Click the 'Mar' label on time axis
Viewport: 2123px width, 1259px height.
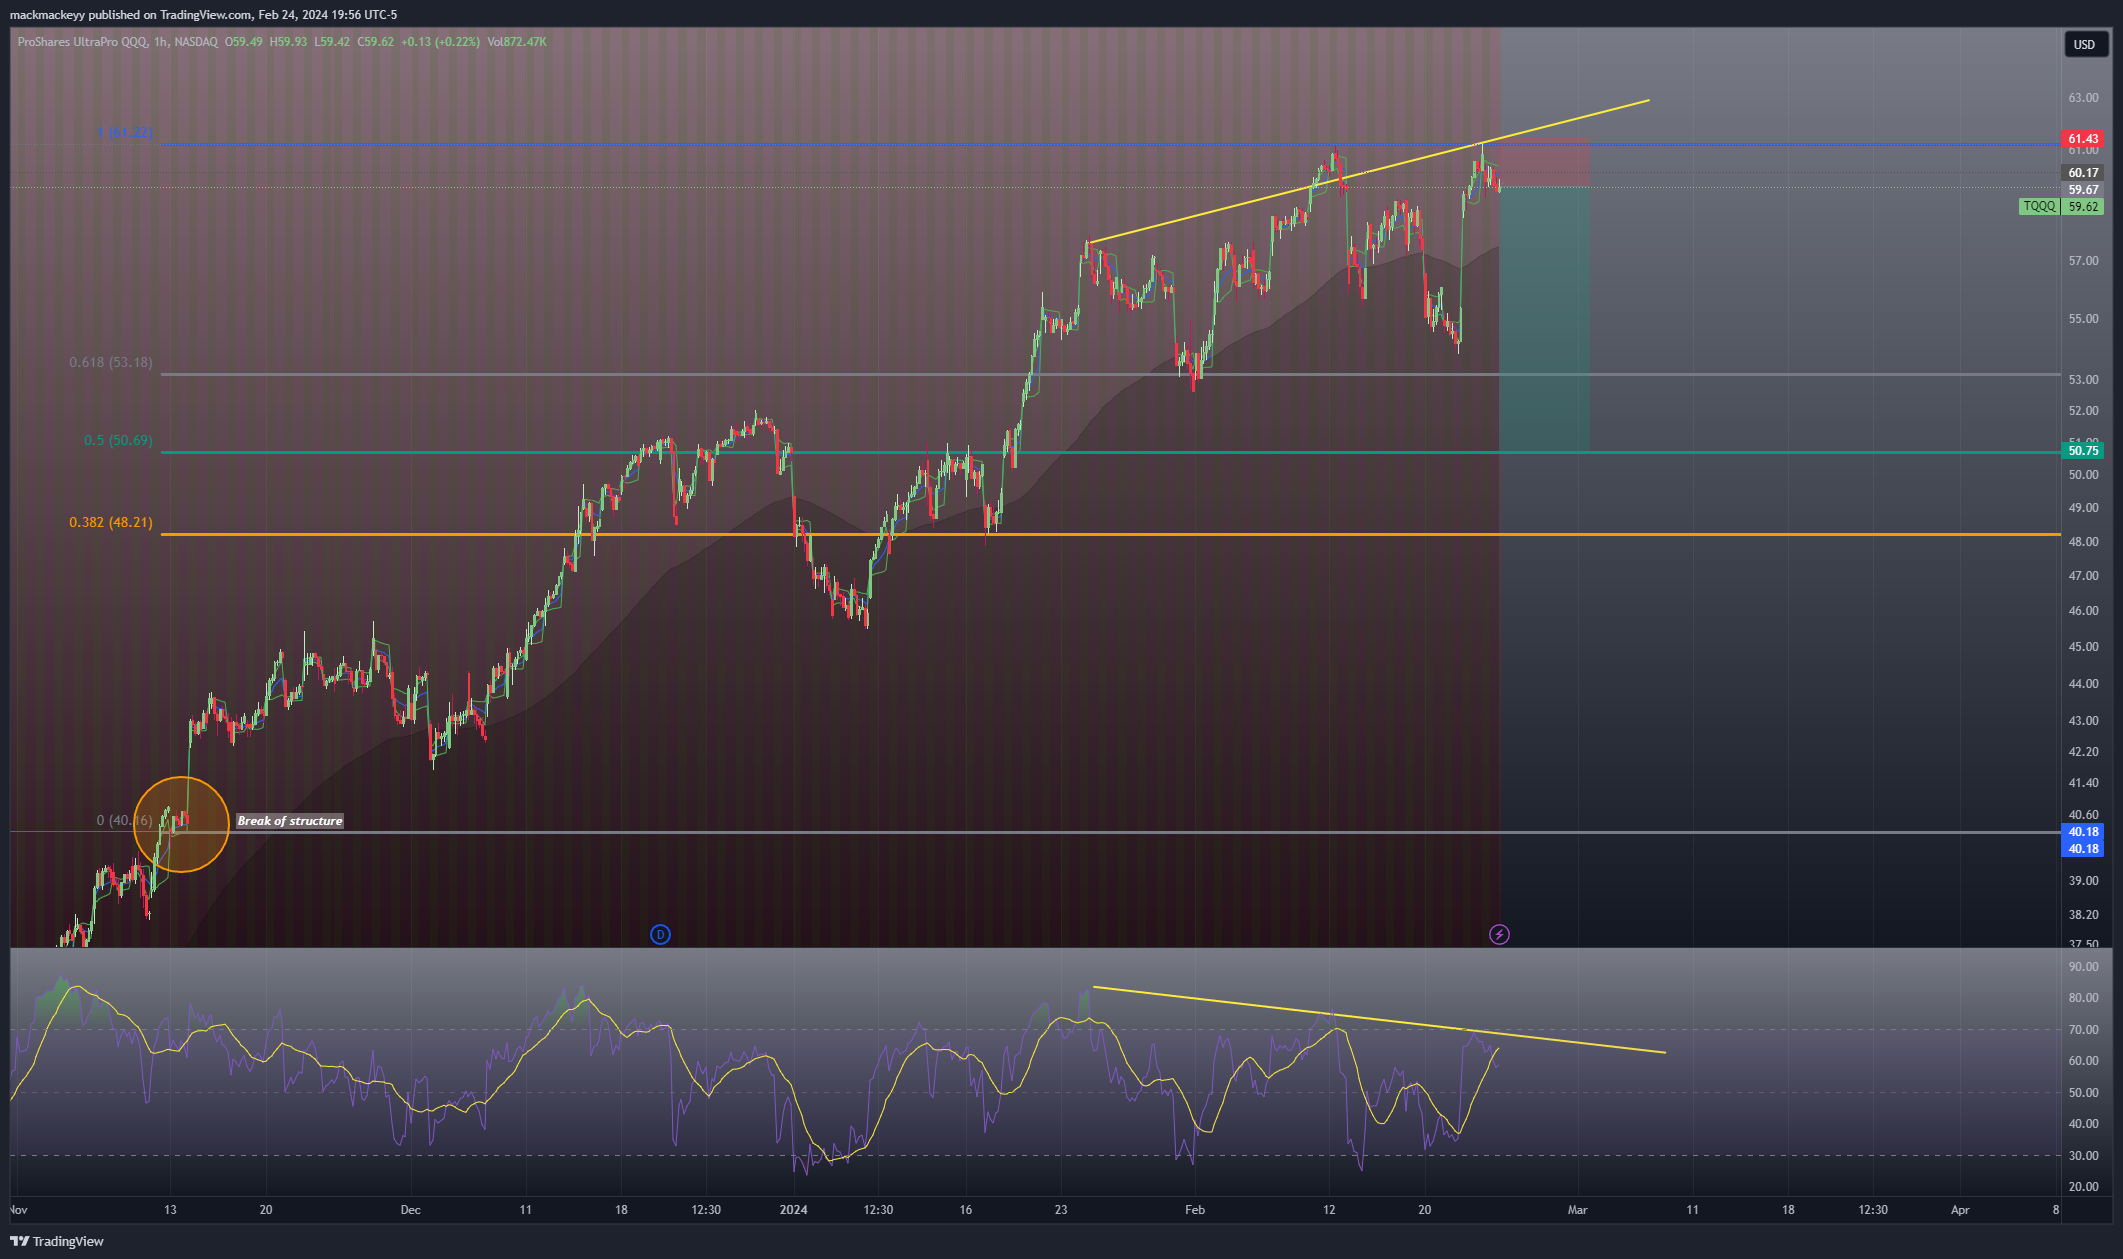[1577, 1210]
